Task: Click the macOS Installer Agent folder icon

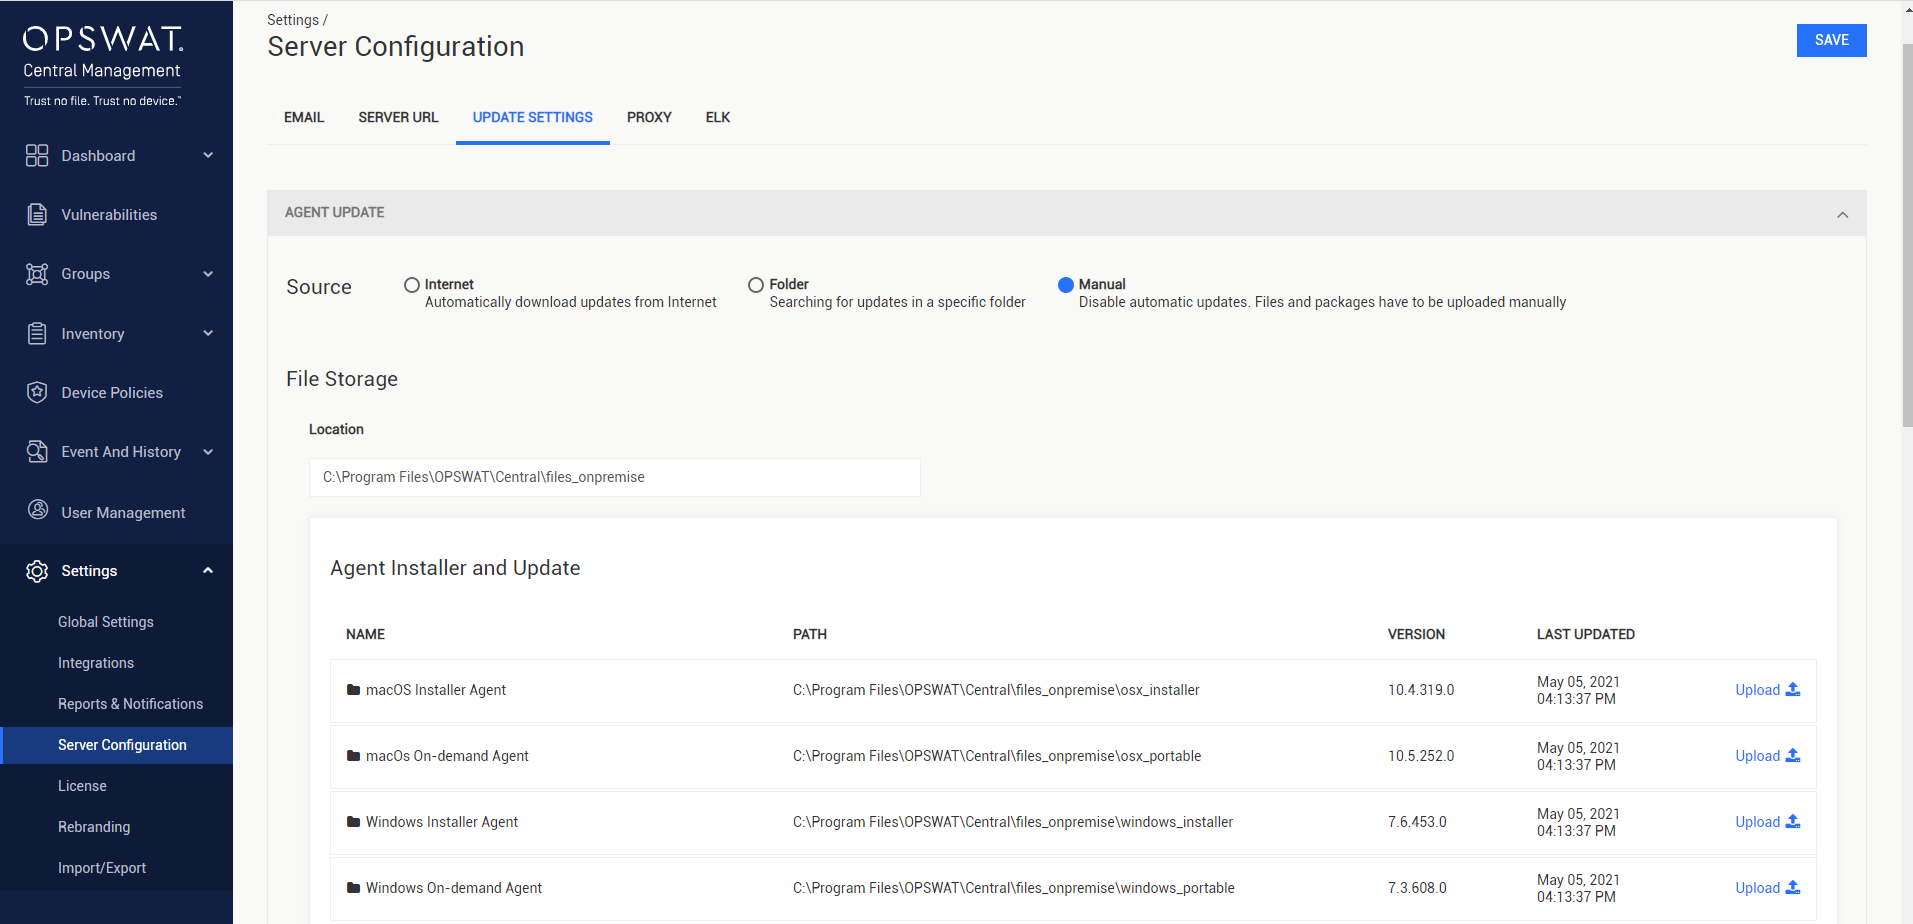Action: click(353, 690)
